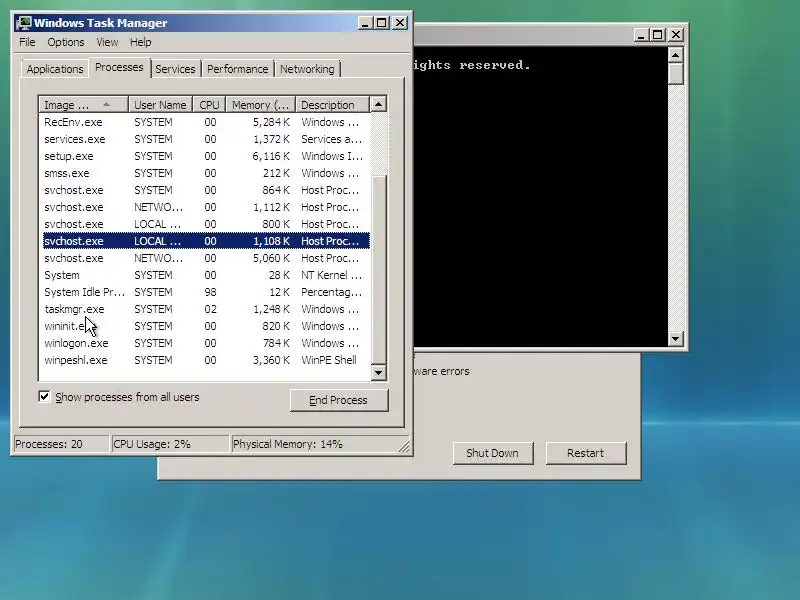Click process list scroll down arrow
This screenshot has height=600, width=800.
(379, 372)
